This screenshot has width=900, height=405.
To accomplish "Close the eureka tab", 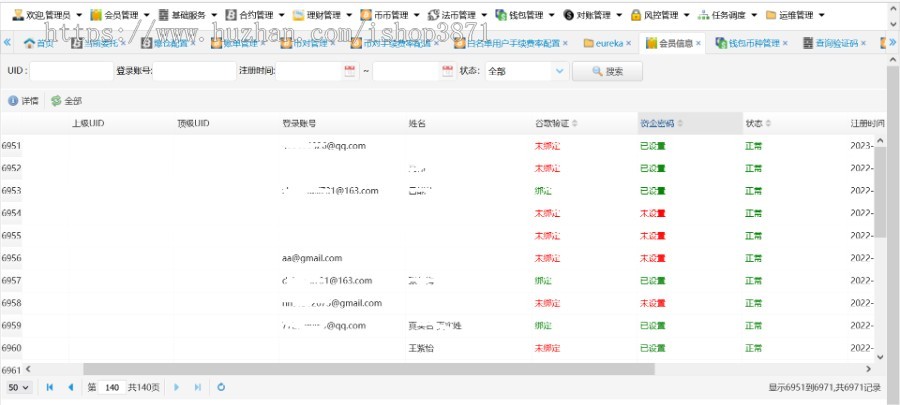I will point(629,43).
